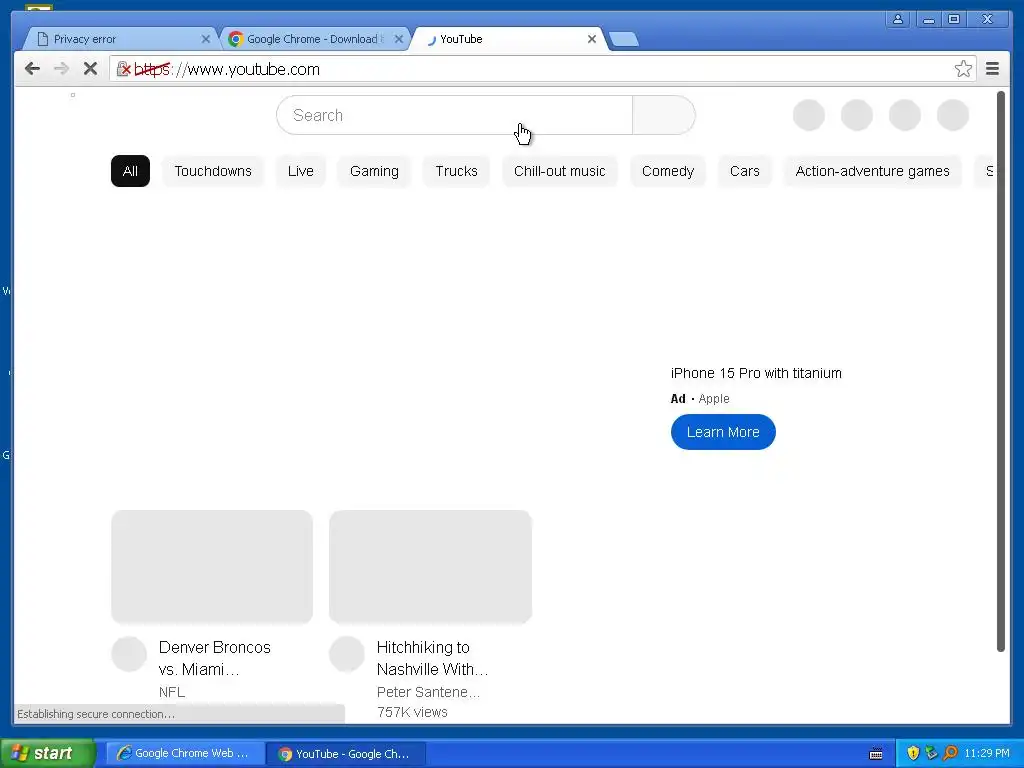Open the iPhone 15 Pro with titanium ad title

tap(756, 374)
